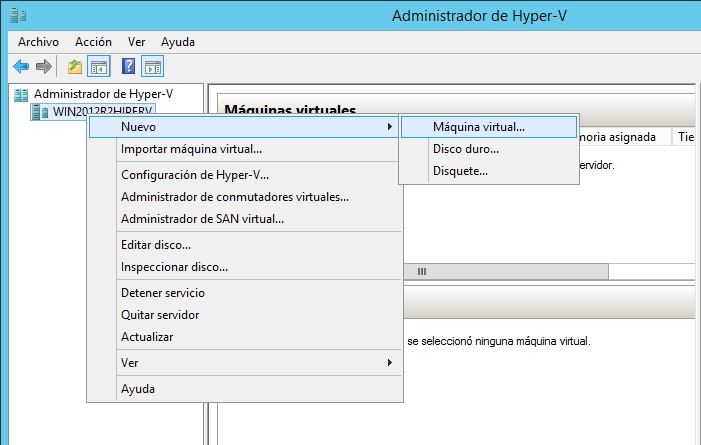Open Configuración de Hyper-V...

pyautogui.click(x=194, y=175)
